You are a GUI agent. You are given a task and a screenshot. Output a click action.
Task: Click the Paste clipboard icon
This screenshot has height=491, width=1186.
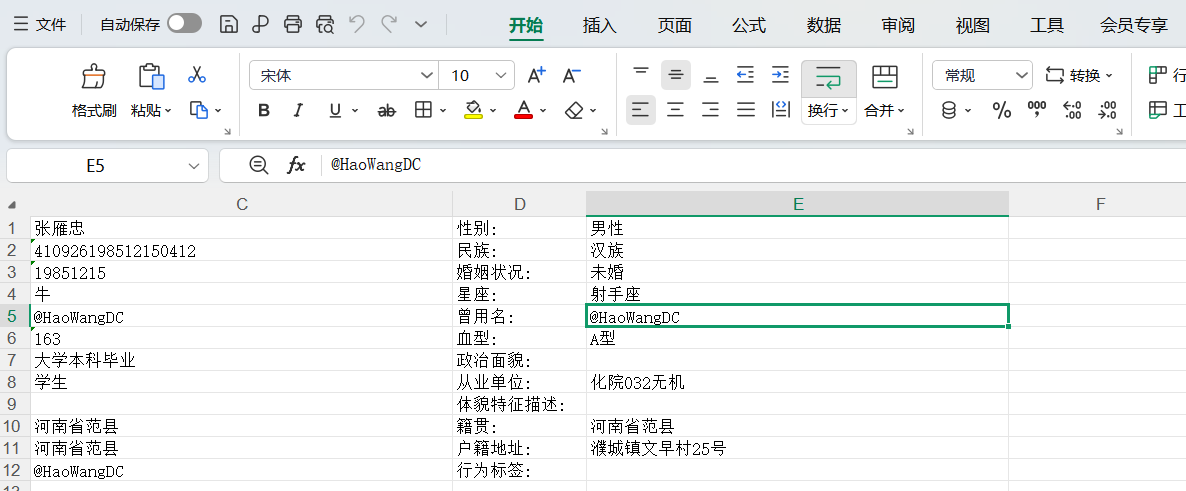(151, 76)
